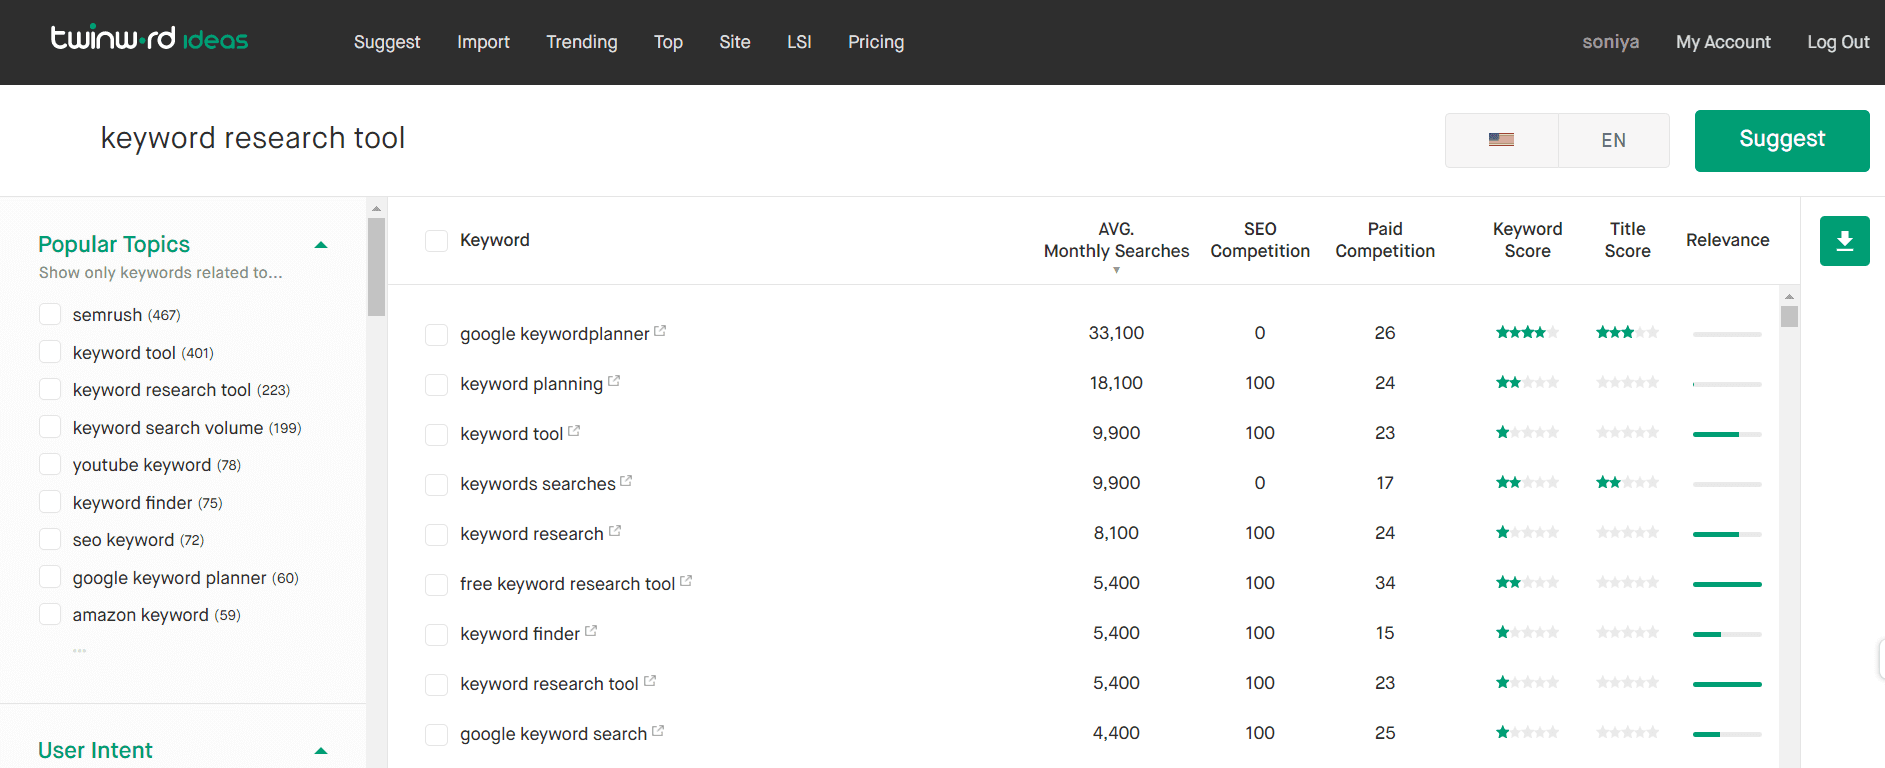Collapse the User Intent section
Viewport: 1885px width, 768px height.
[x=321, y=751]
